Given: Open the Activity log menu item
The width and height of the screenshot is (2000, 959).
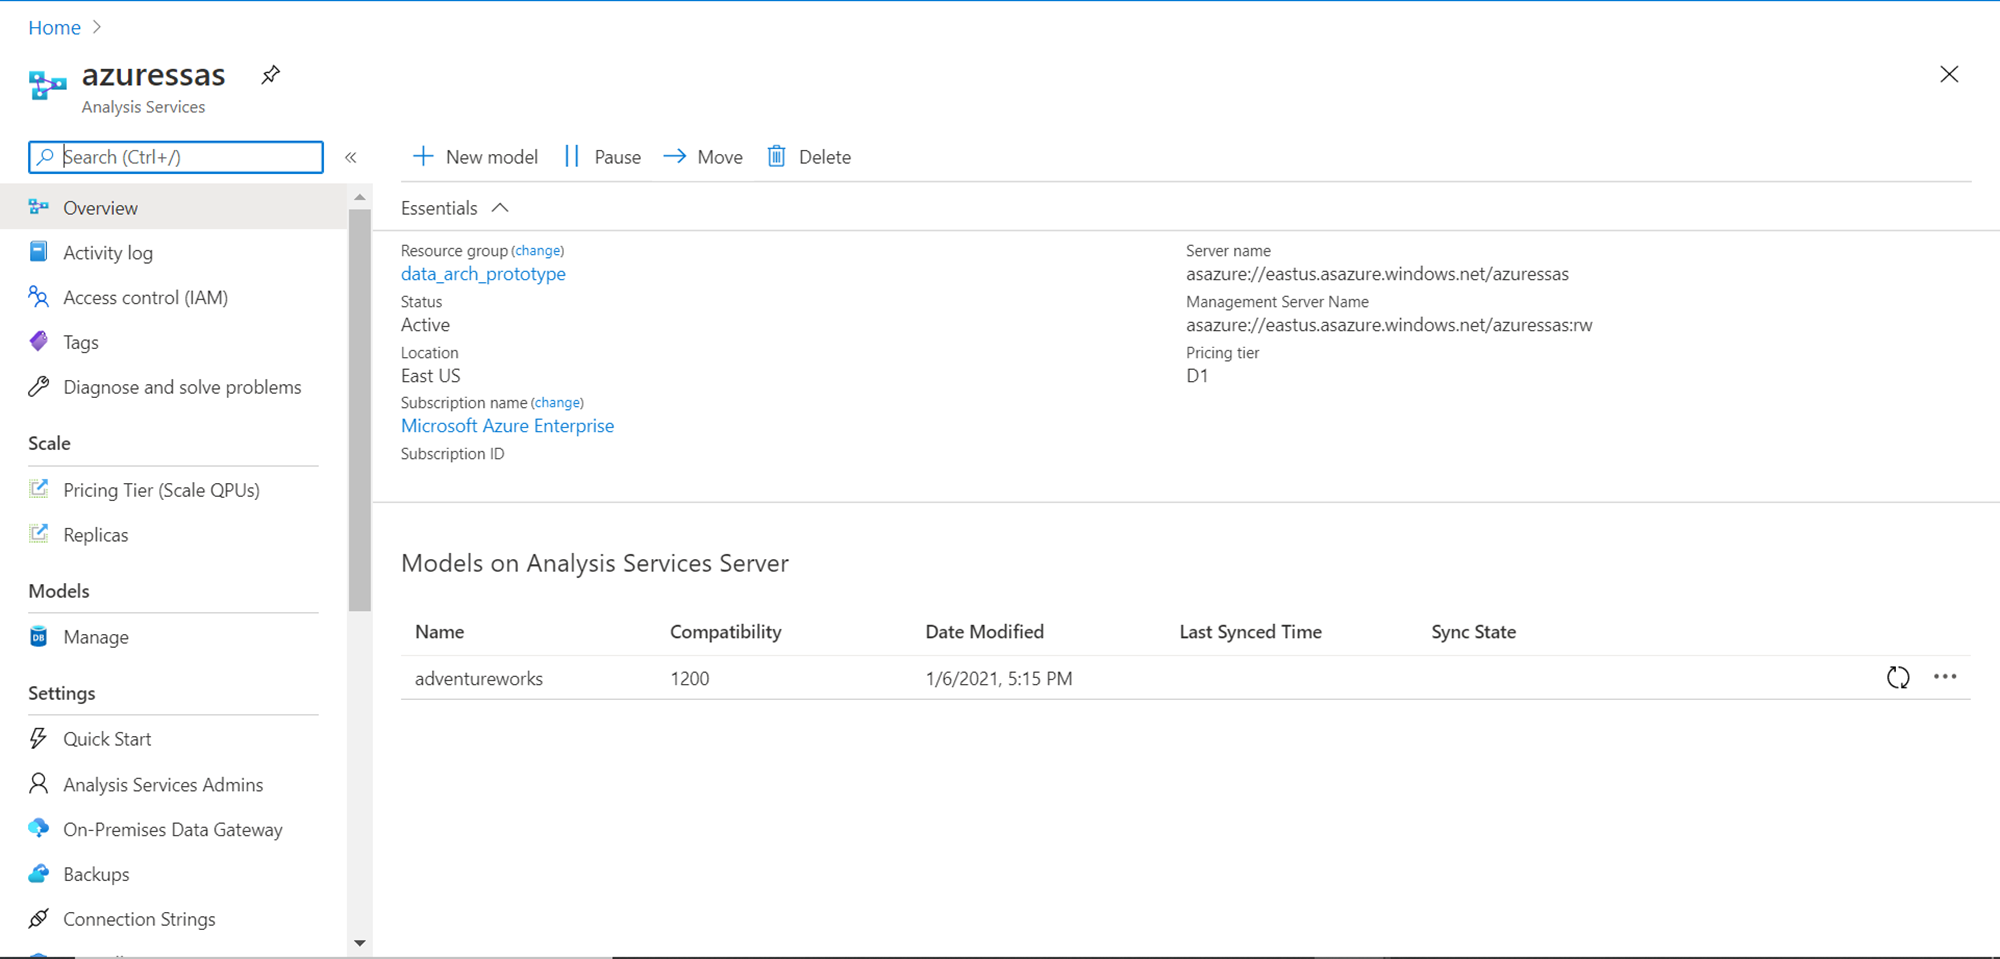Looking at the screenshot, I should pos(107,253).
